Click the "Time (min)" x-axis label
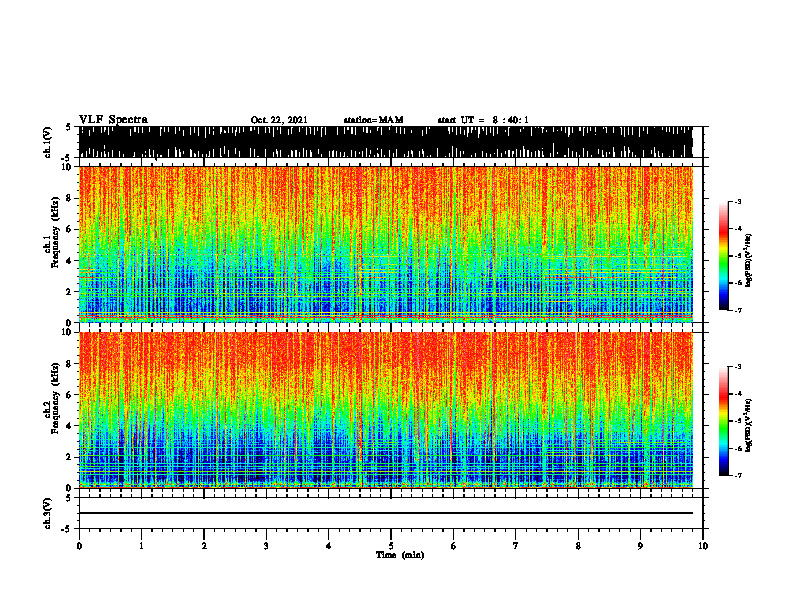The height and width of the screenshot is (612, 792). [400, 555]
